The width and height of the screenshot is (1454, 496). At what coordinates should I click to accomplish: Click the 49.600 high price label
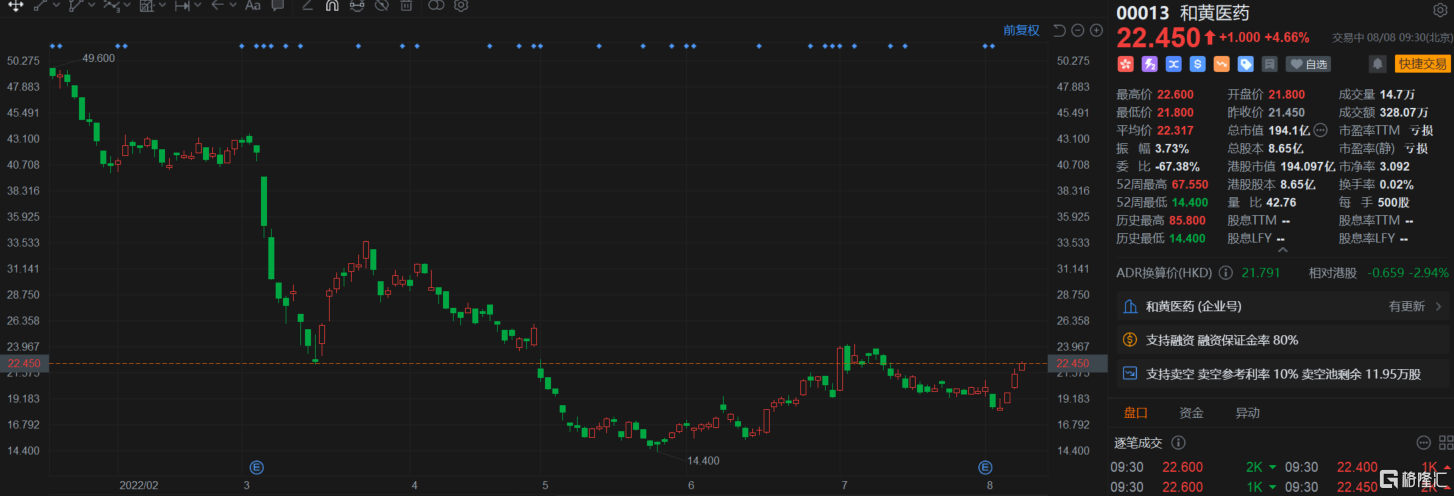[x=98, y=58]
